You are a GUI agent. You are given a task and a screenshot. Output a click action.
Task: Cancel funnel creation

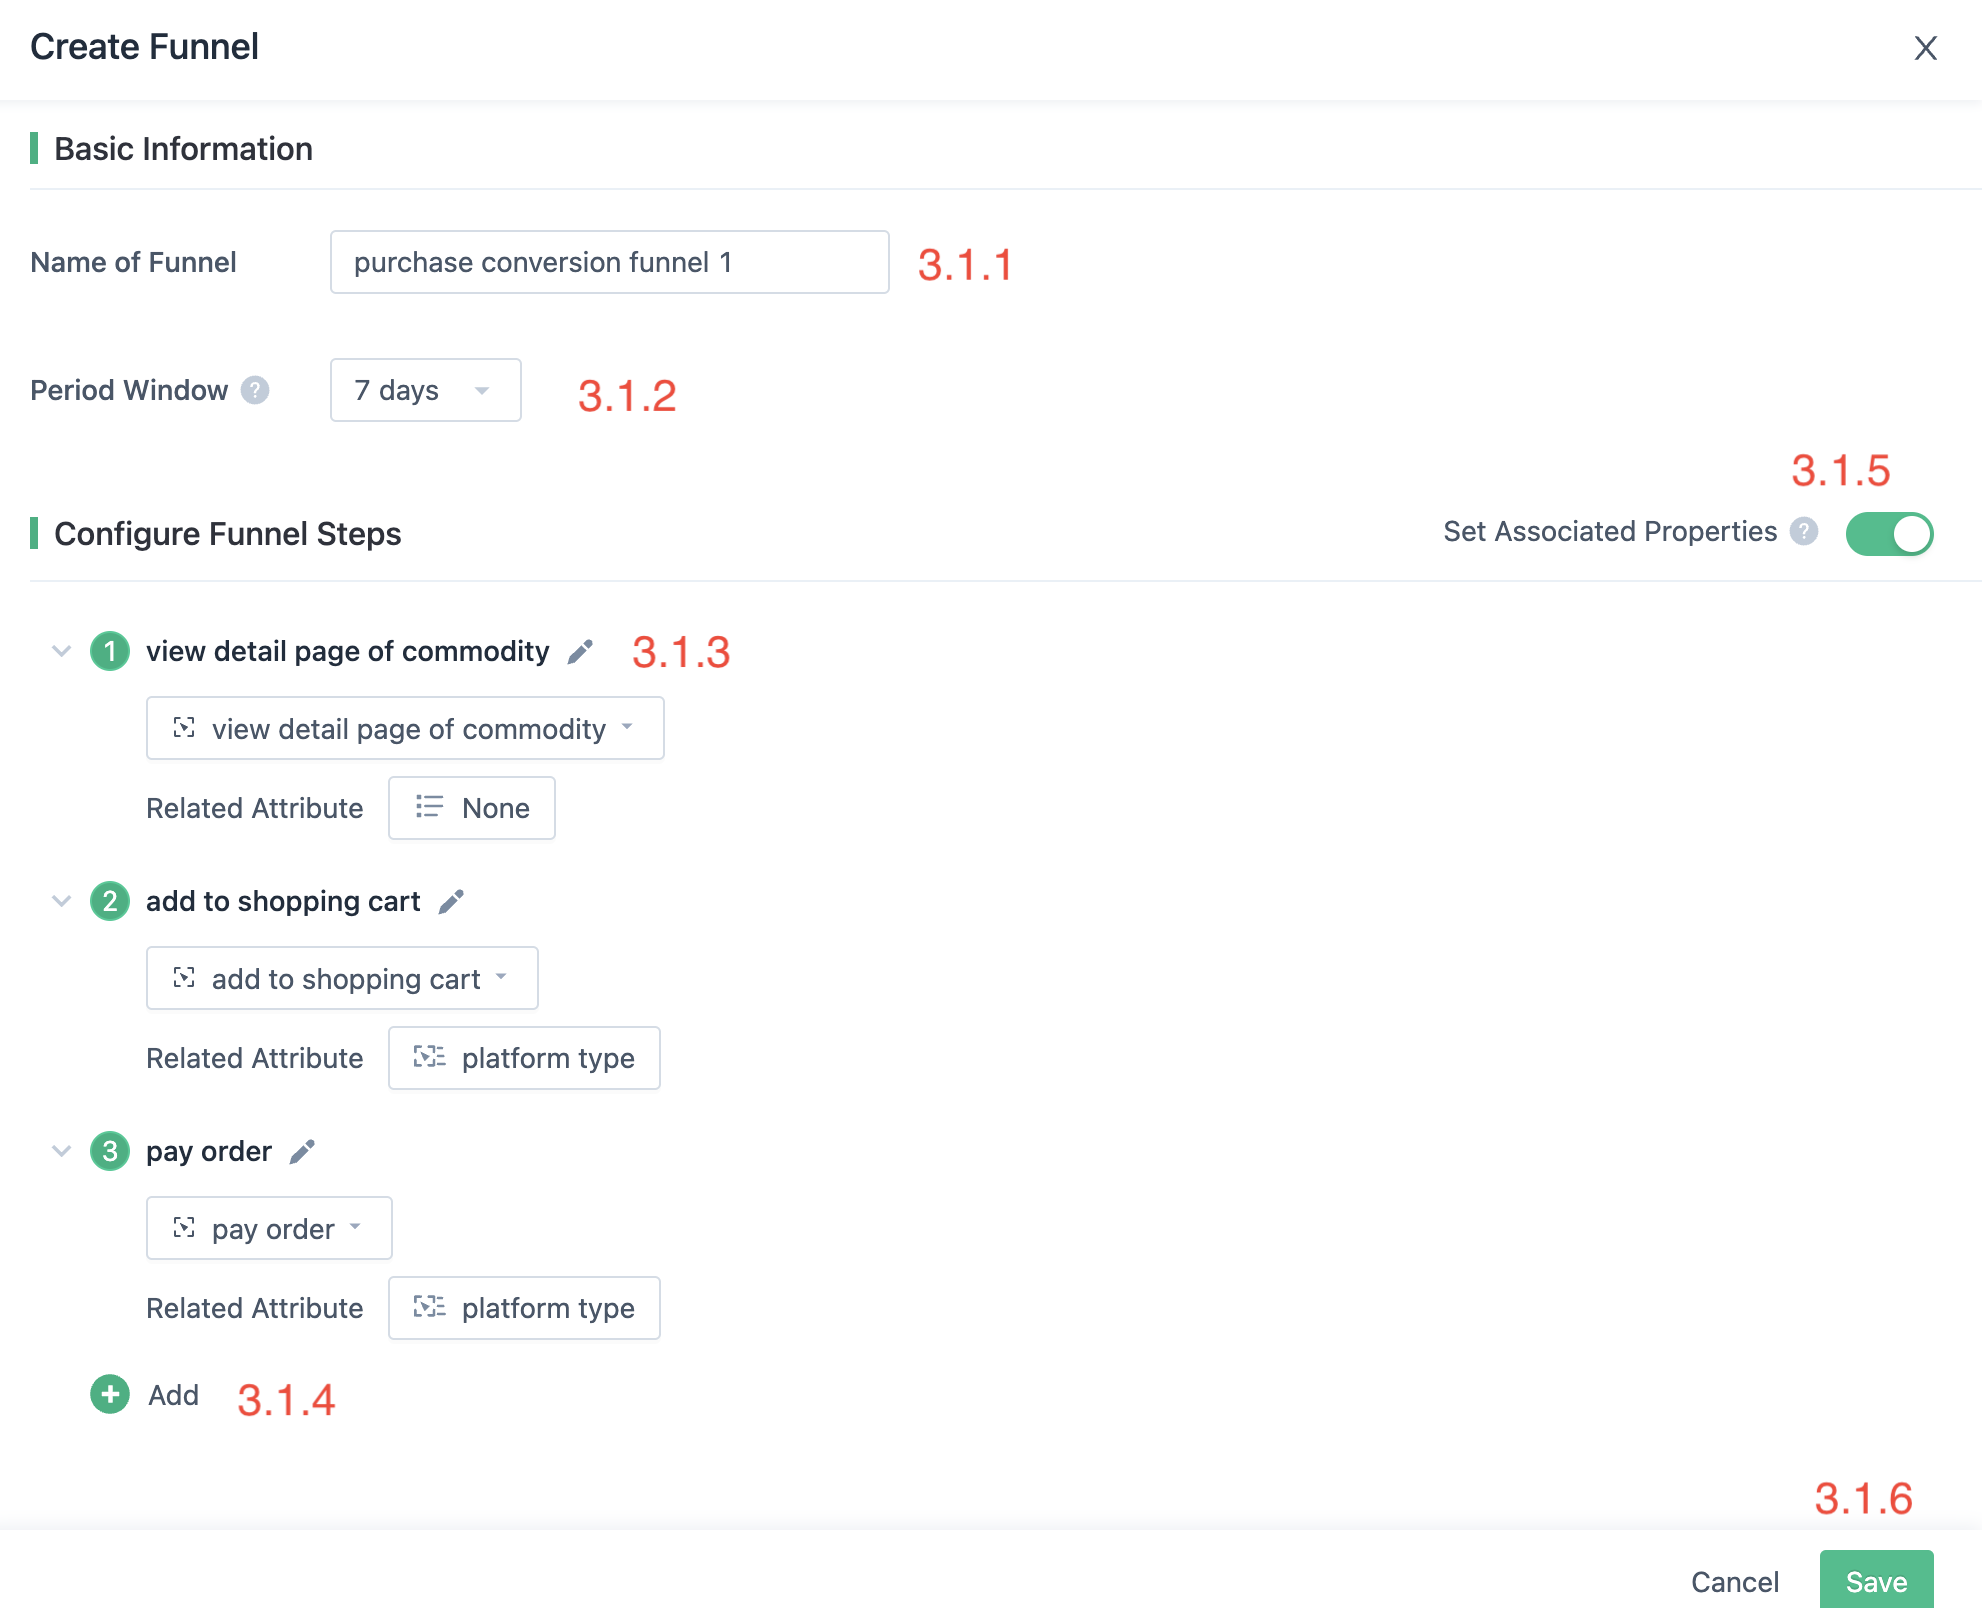1735,1580
